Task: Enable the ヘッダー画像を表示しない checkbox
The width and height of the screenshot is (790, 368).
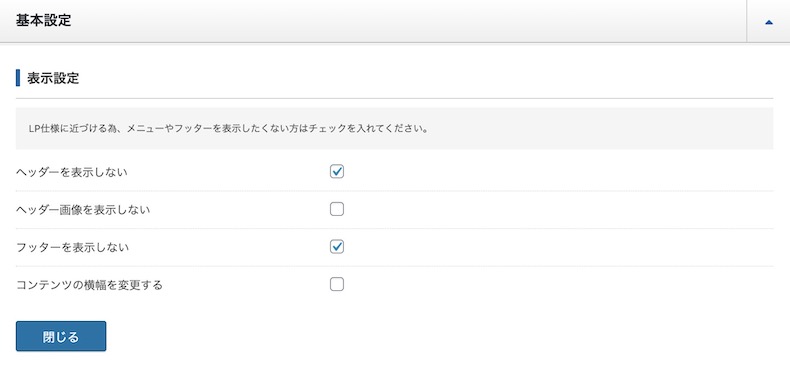Action: pos(337,209)
